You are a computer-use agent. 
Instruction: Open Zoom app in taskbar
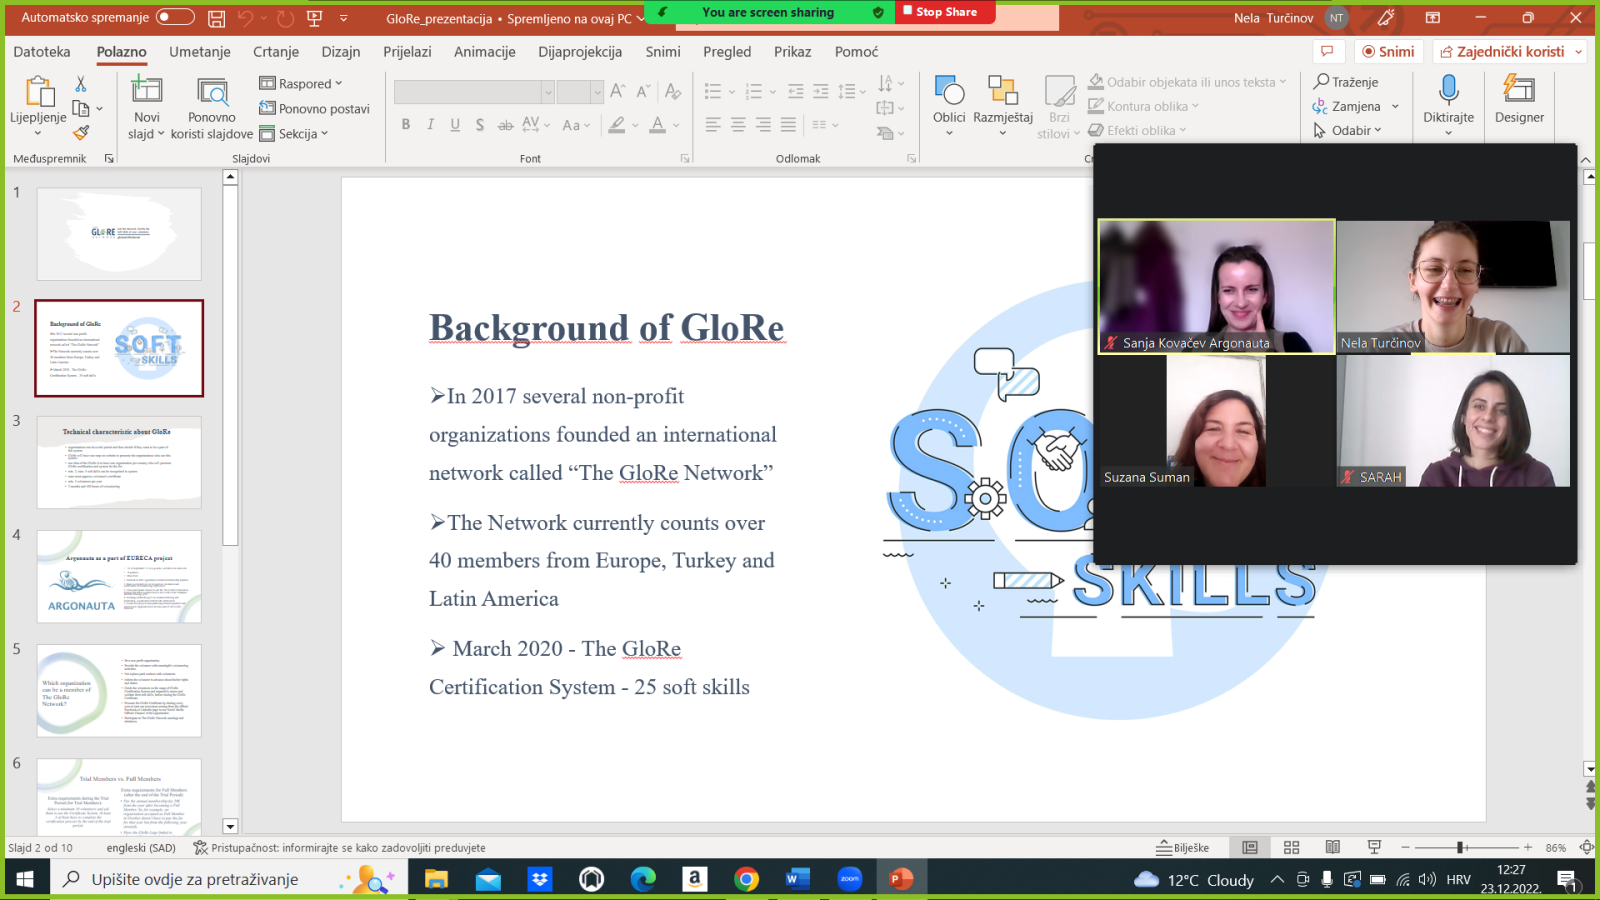849,879
